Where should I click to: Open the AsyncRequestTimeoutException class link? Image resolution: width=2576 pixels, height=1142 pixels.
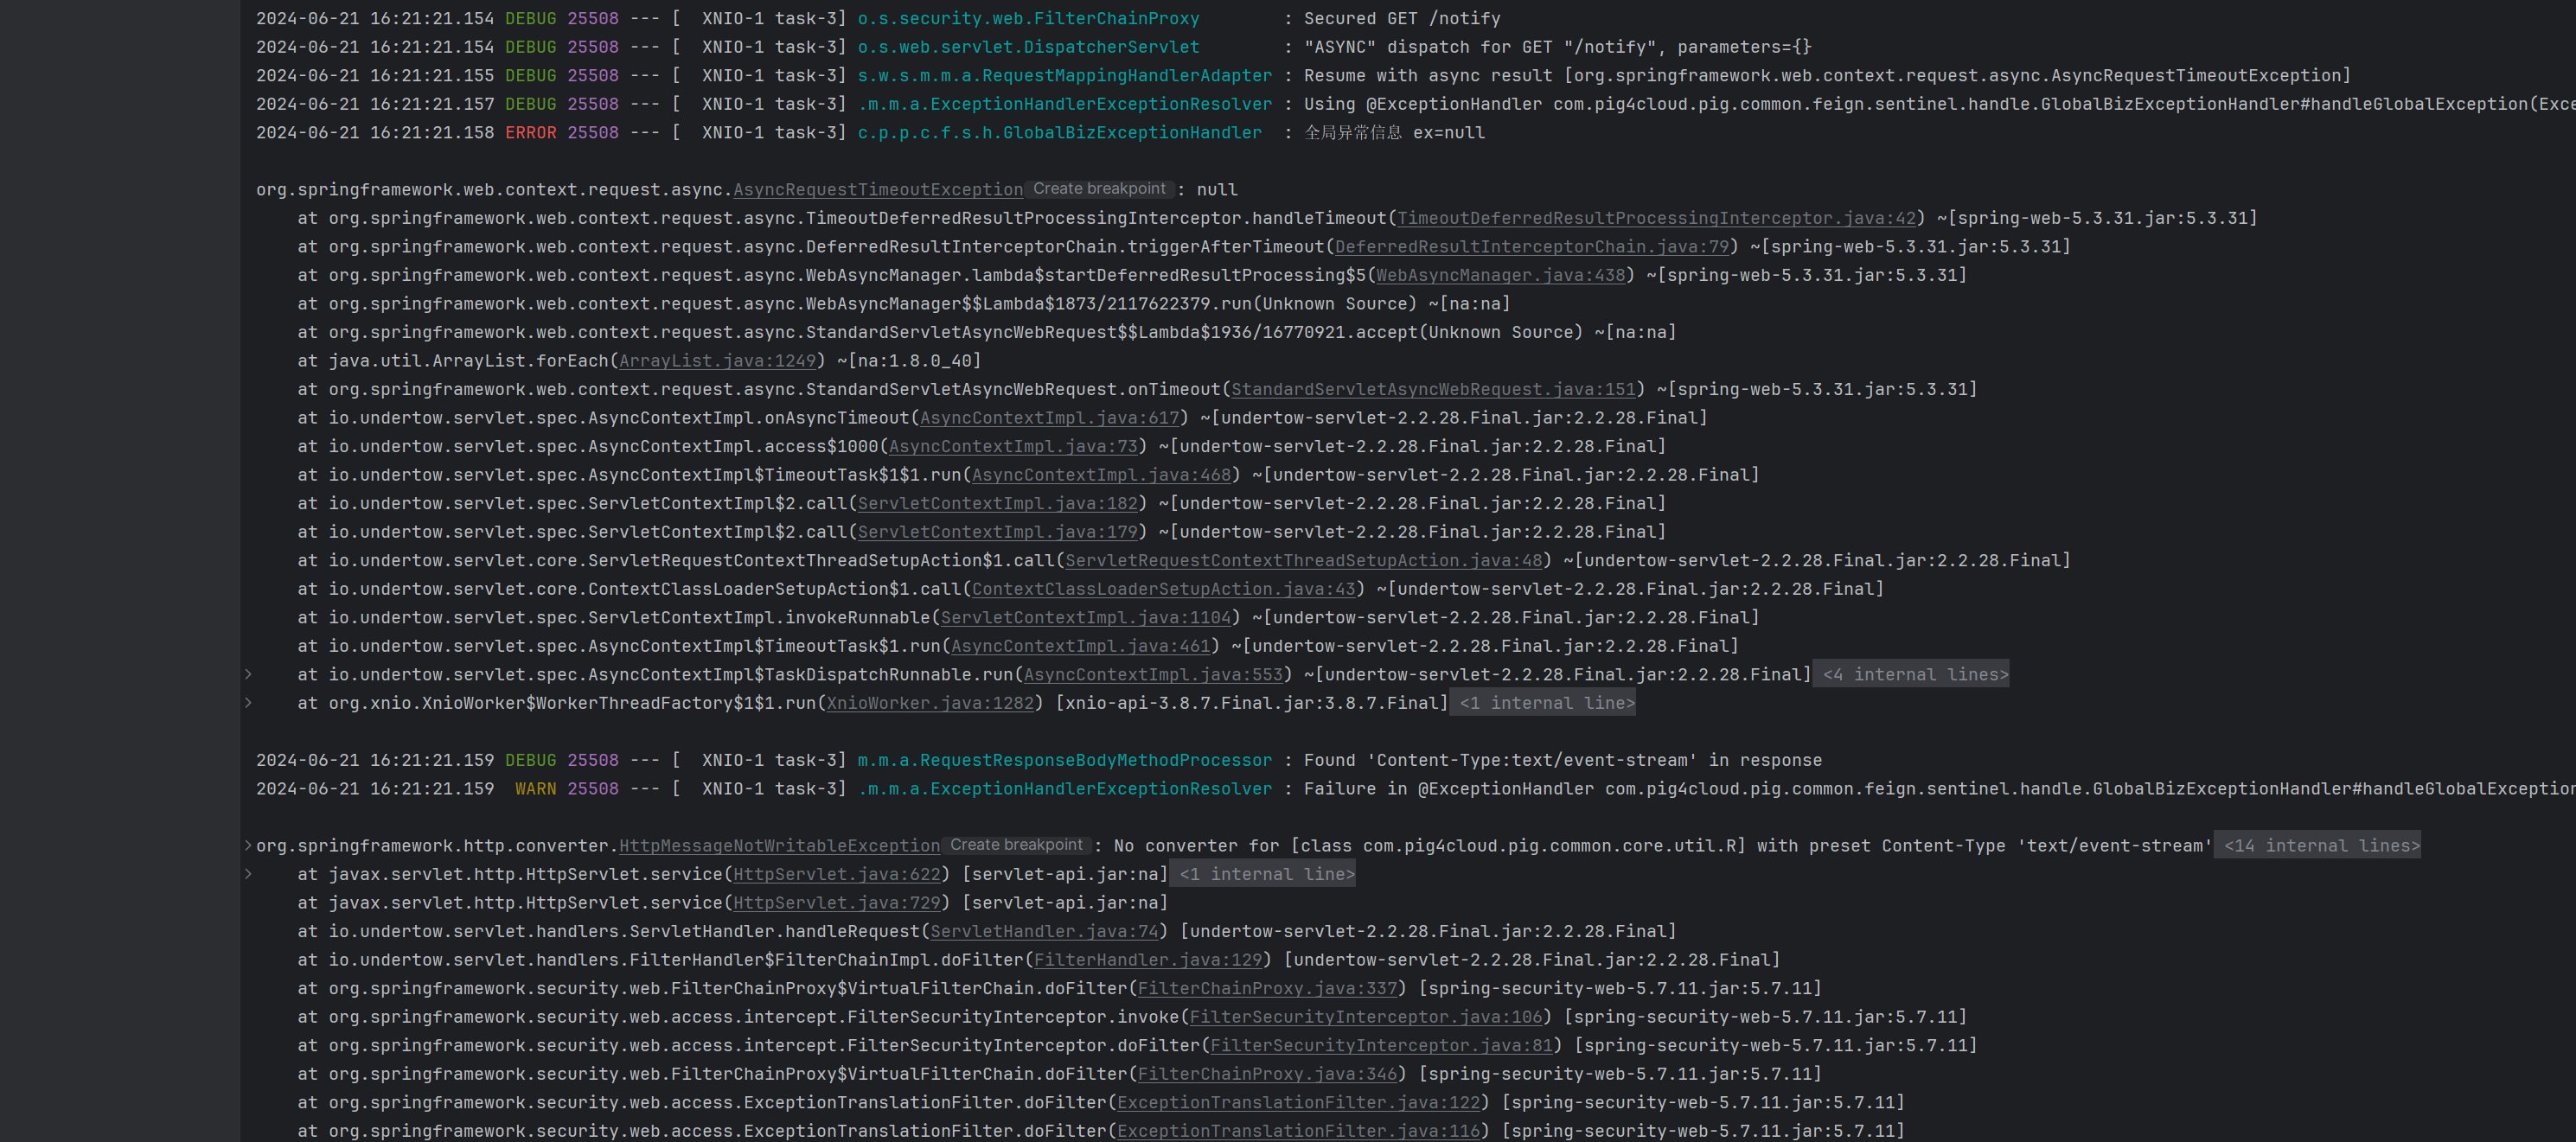click(875, 189)
